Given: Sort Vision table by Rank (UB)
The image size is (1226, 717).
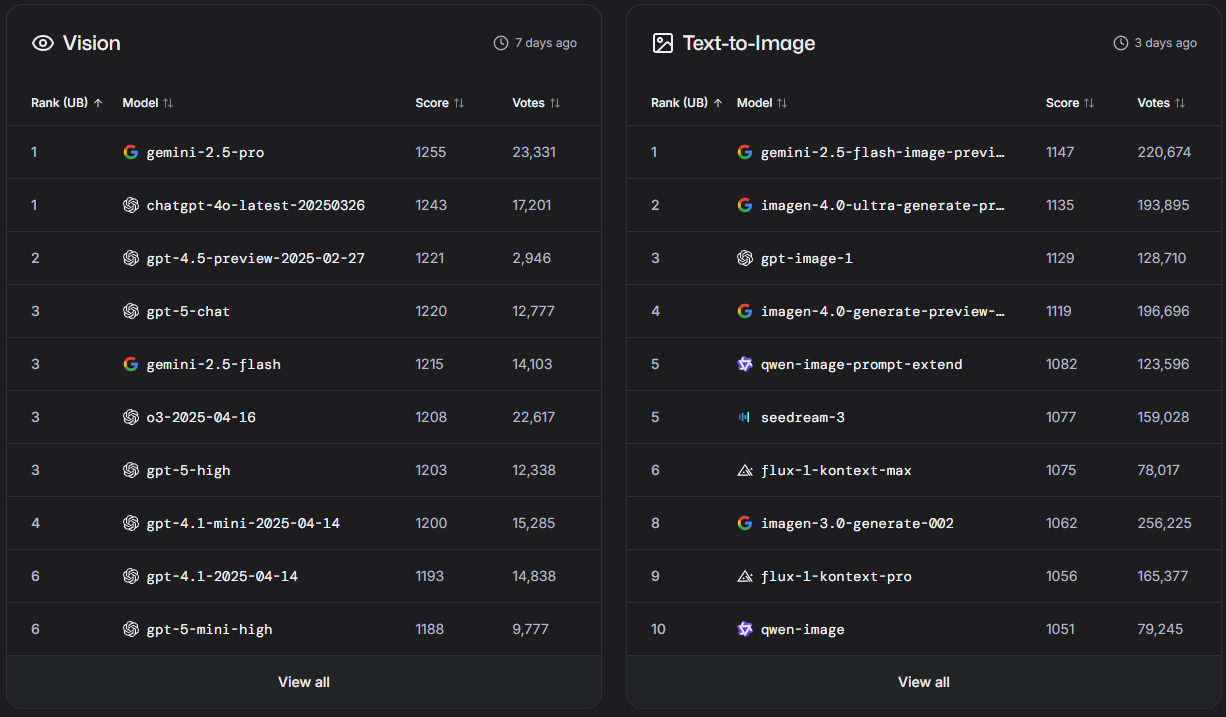Looking at the screenshot, I should [x=67, y=103].
